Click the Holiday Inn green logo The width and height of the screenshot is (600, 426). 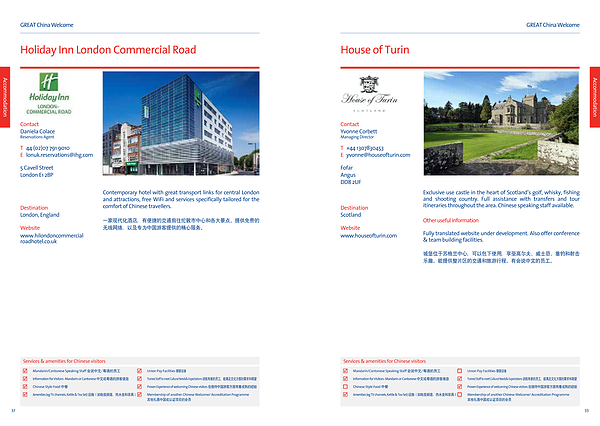tap(49, 93)
